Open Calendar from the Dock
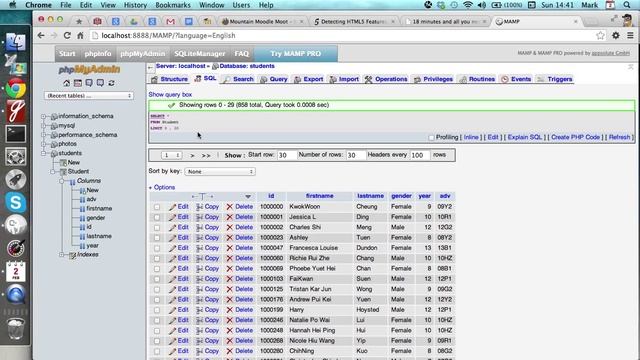The image size is (640, 360). [x=16, y=271]
